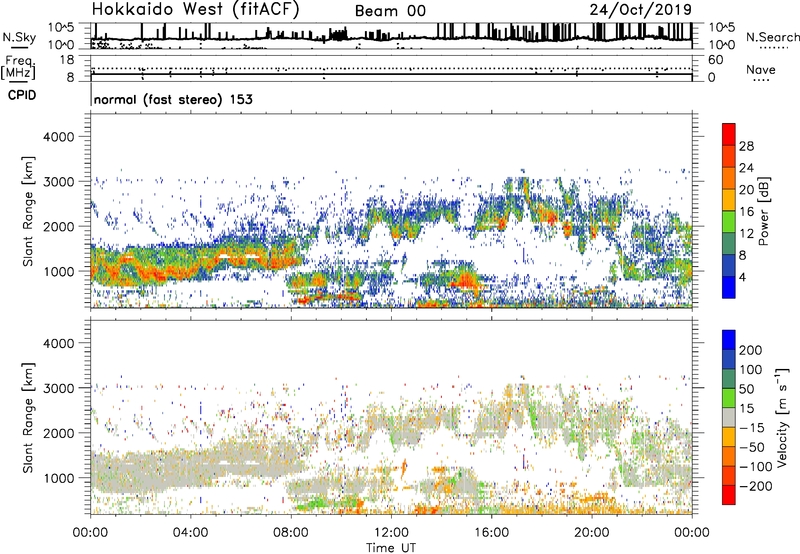Click the '100' velocity colorbar tick
The height and width of the screenshot is (554, 800).
751,370
